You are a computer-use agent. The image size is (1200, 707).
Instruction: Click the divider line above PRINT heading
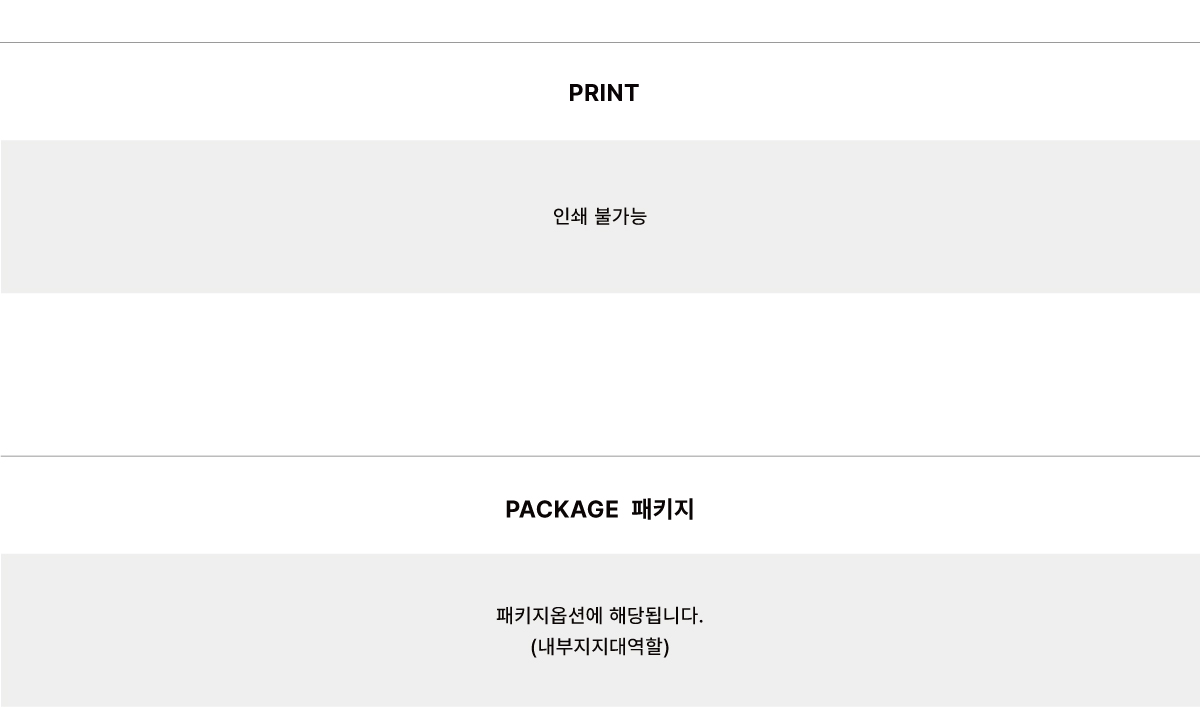point(600,42)
